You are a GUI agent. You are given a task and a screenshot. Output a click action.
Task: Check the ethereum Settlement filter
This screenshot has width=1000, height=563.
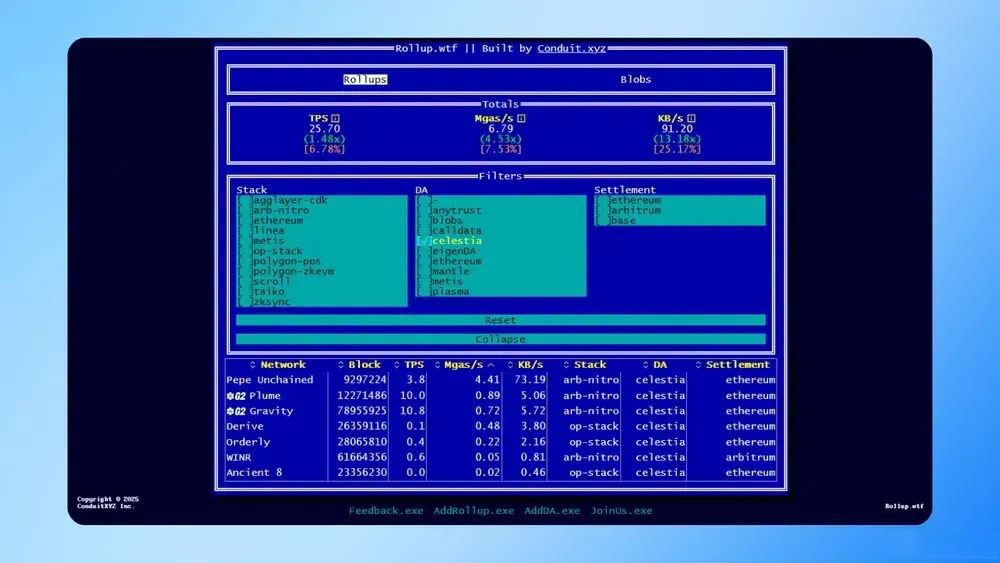(602, 200)
